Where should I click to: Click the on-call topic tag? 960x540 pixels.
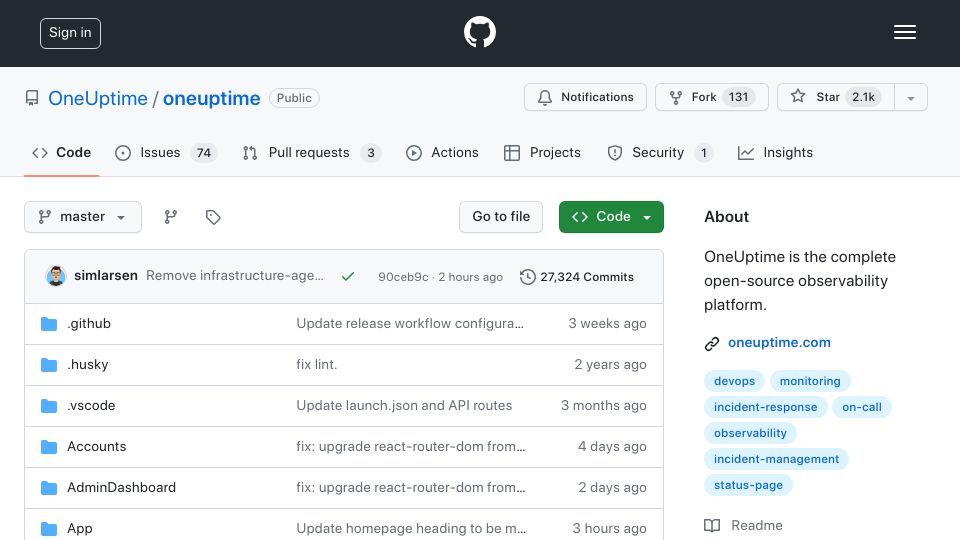tap(861, 407)
